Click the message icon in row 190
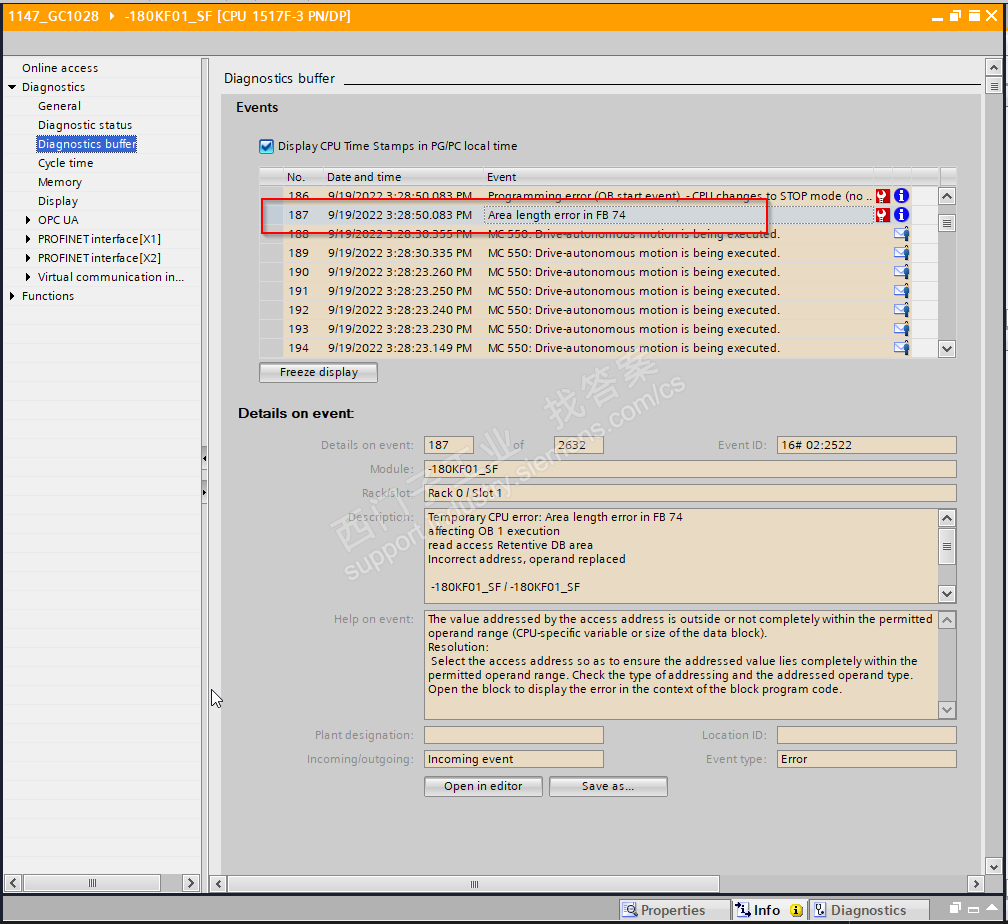This screenshot has width=1008, height=924. 901,272
